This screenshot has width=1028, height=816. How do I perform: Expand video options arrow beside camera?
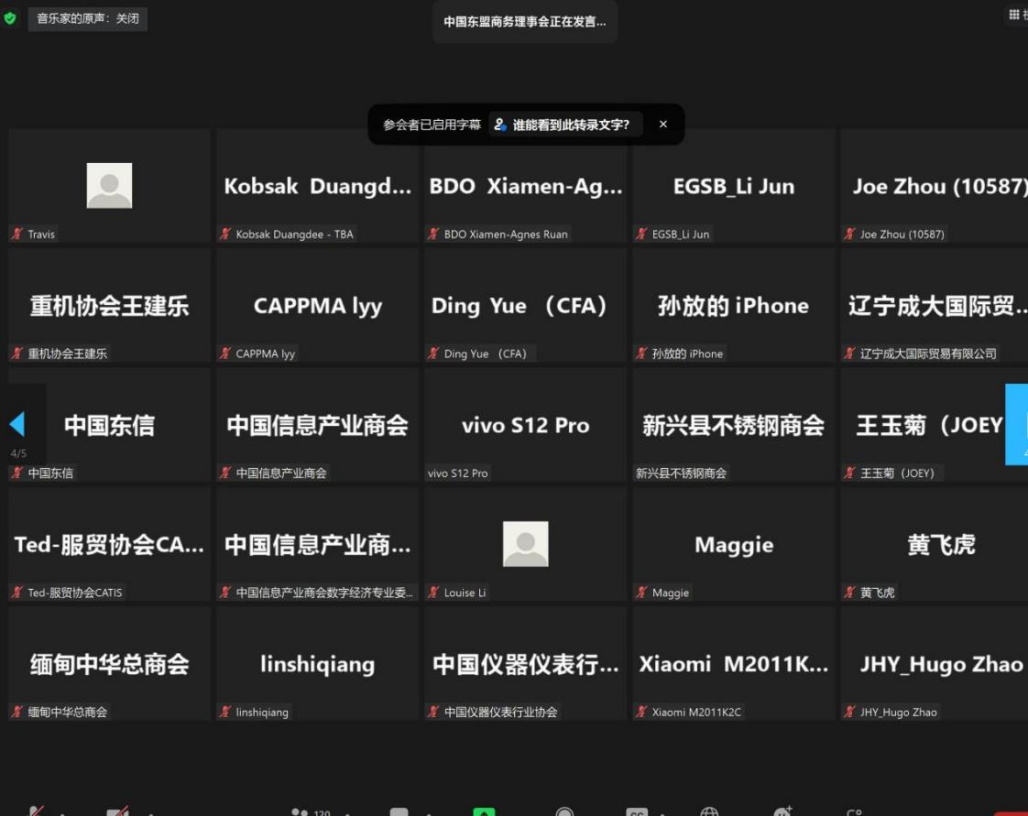[x=150, y=813]
